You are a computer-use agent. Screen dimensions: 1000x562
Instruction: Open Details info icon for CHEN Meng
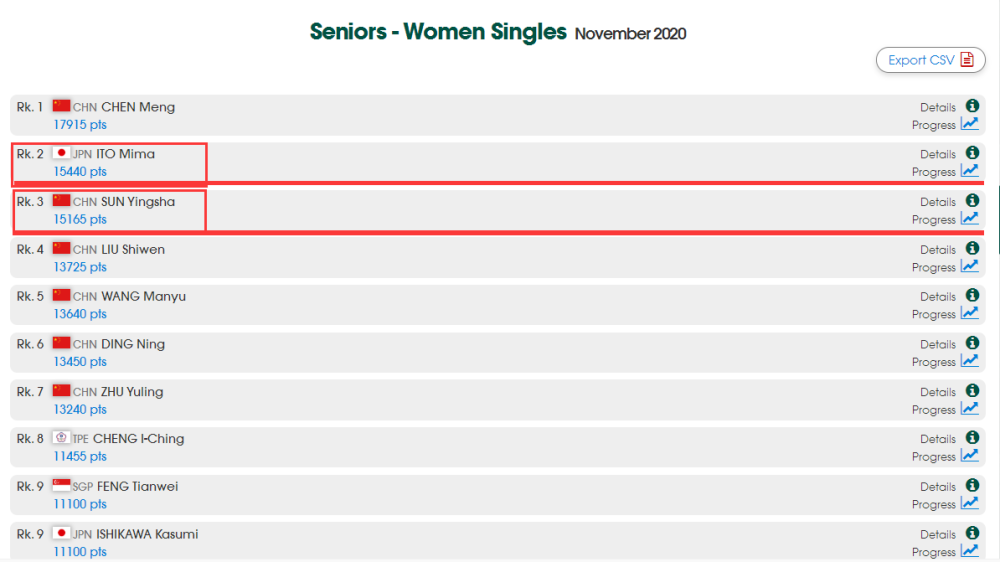[x=972, y=106]
